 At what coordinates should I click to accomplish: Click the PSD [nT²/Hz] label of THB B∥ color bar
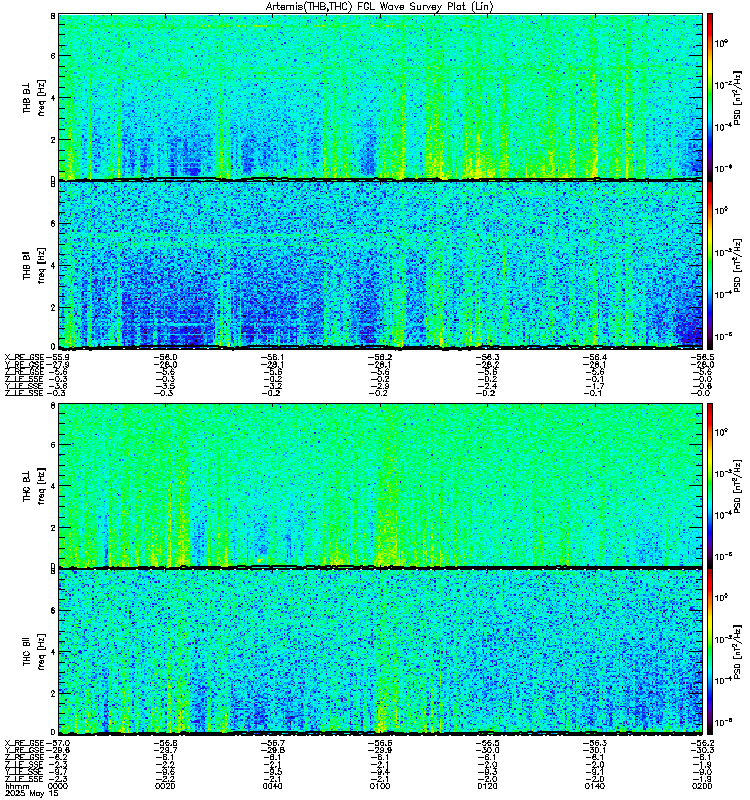[737, 265]
